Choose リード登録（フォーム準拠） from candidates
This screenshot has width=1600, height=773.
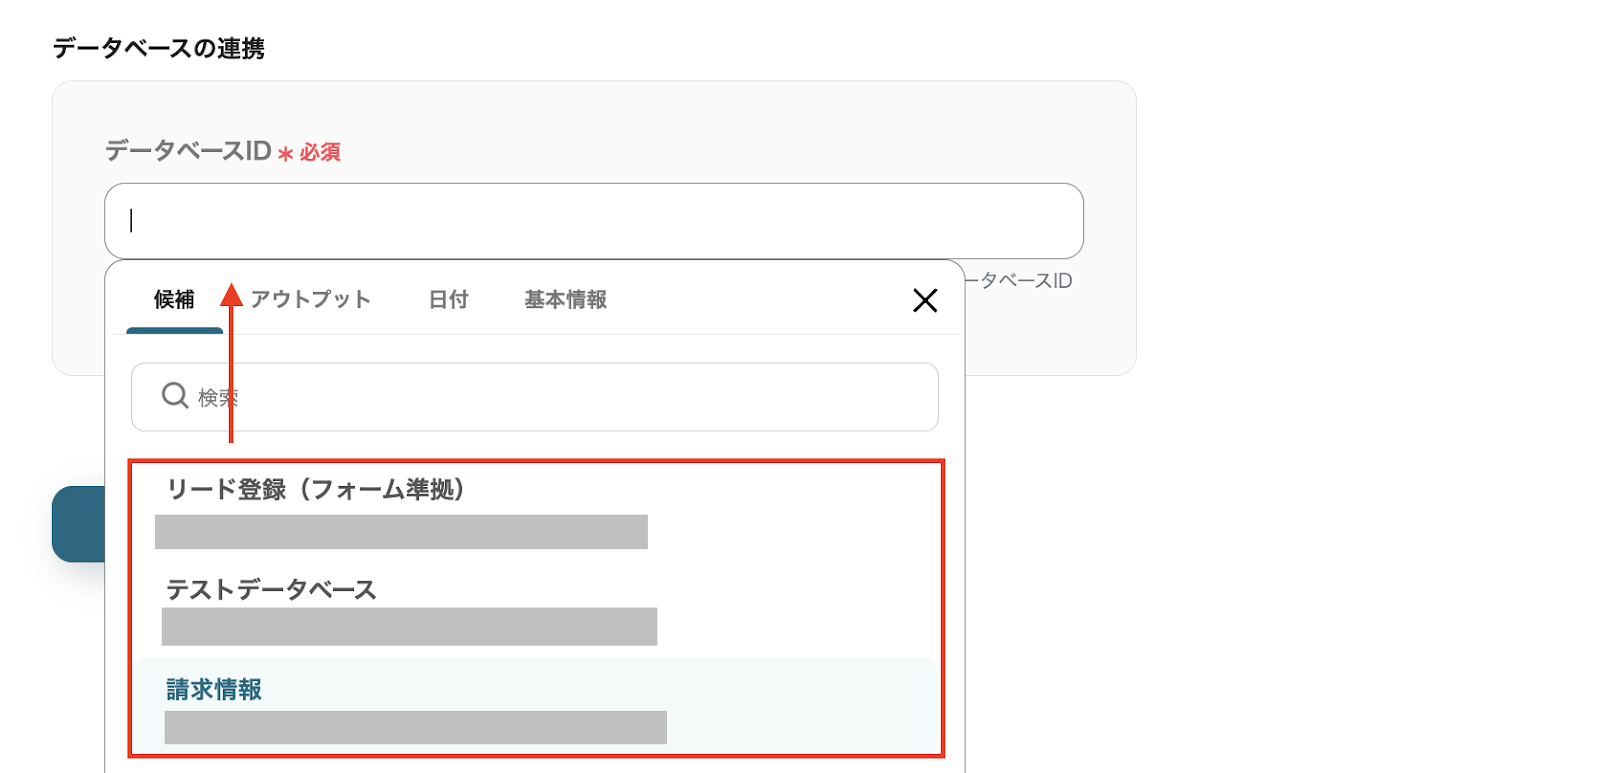click(315, 489)
